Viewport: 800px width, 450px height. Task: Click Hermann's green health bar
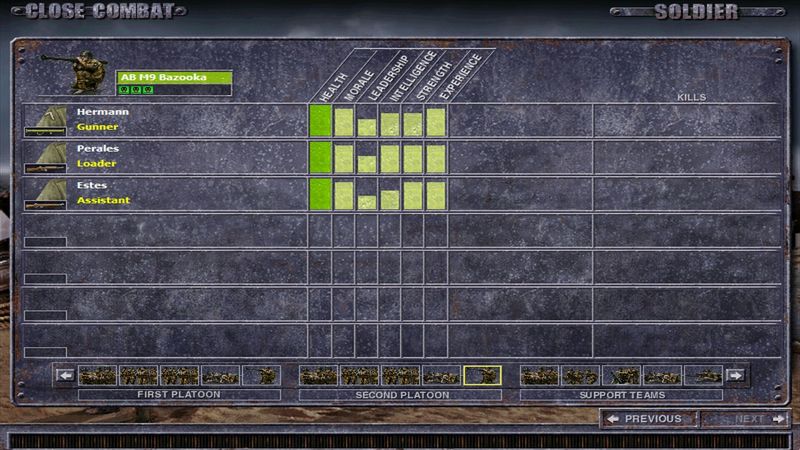pos(320,121)
